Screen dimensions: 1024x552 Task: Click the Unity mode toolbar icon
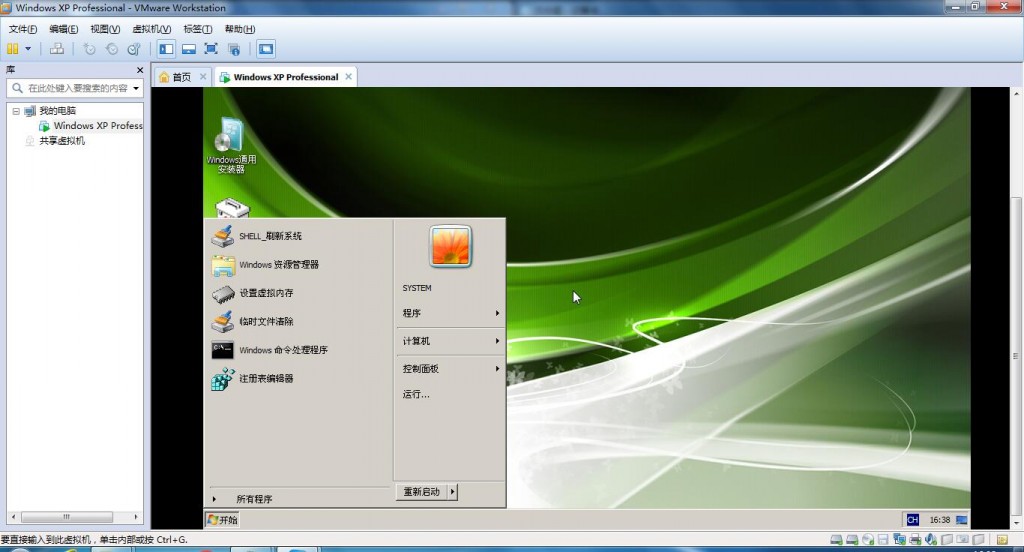[x=234, y=48]
